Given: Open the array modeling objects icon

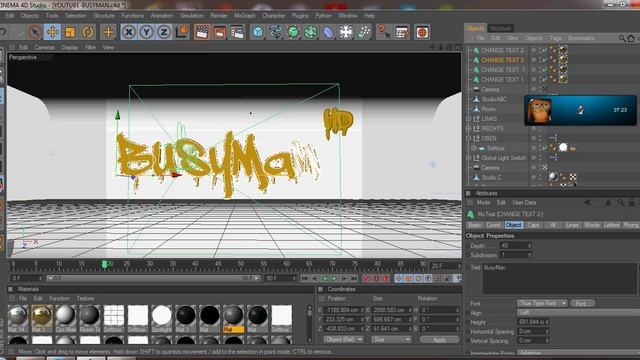Looking at the screenshot, I should (x=311, y=32).
